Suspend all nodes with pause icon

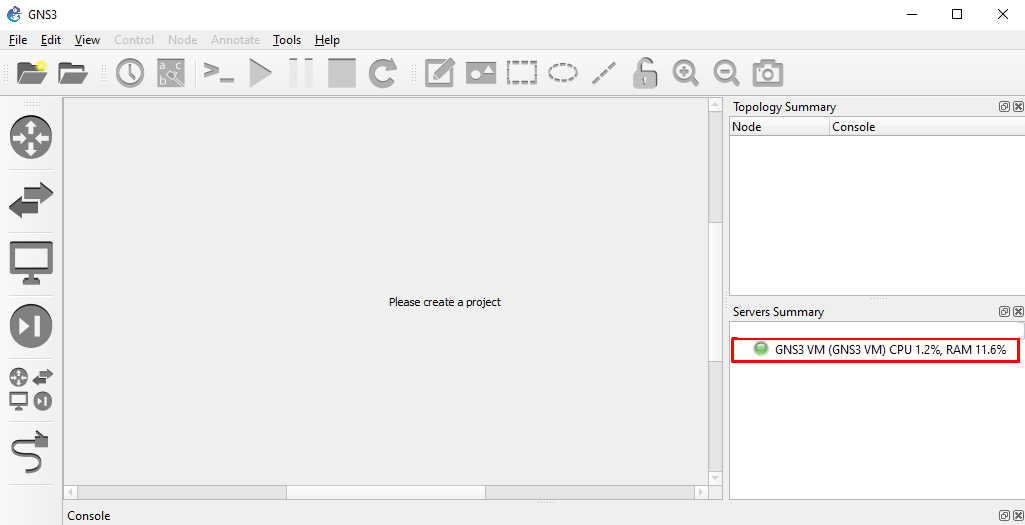[x=301, y=73]
